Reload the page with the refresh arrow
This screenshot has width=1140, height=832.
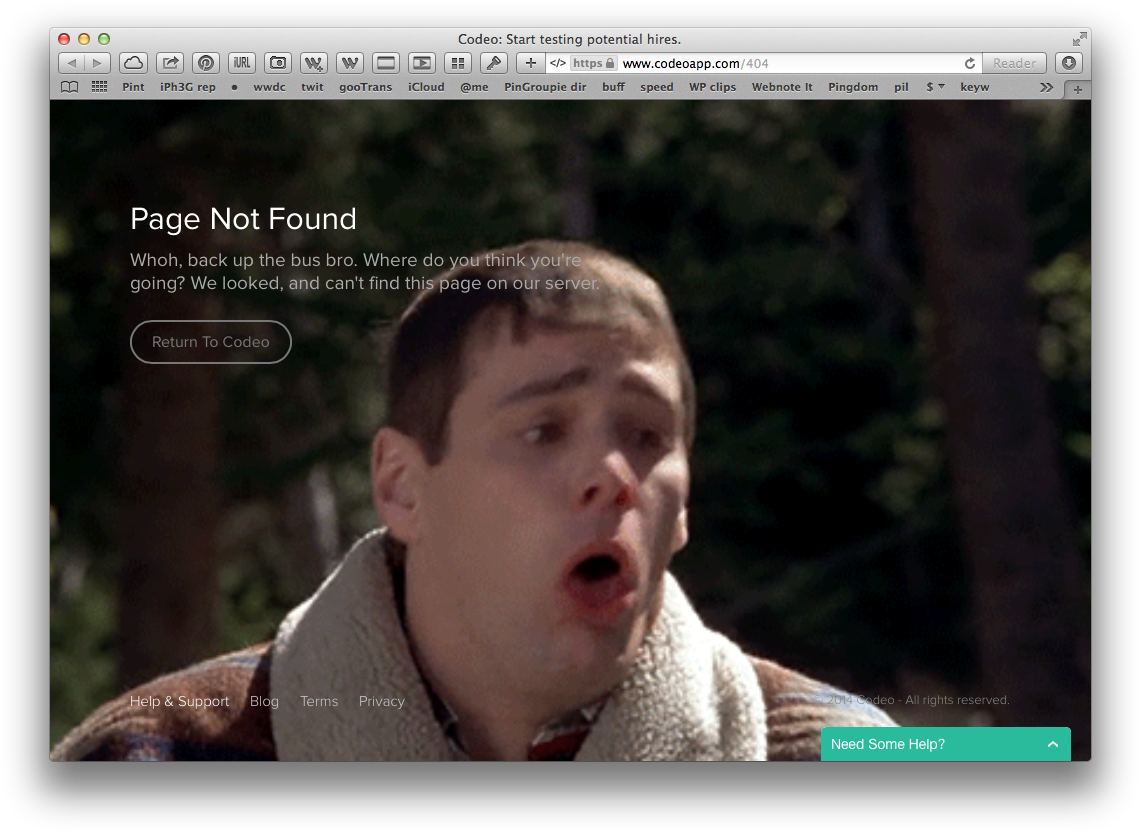click(x=968, y=62)
